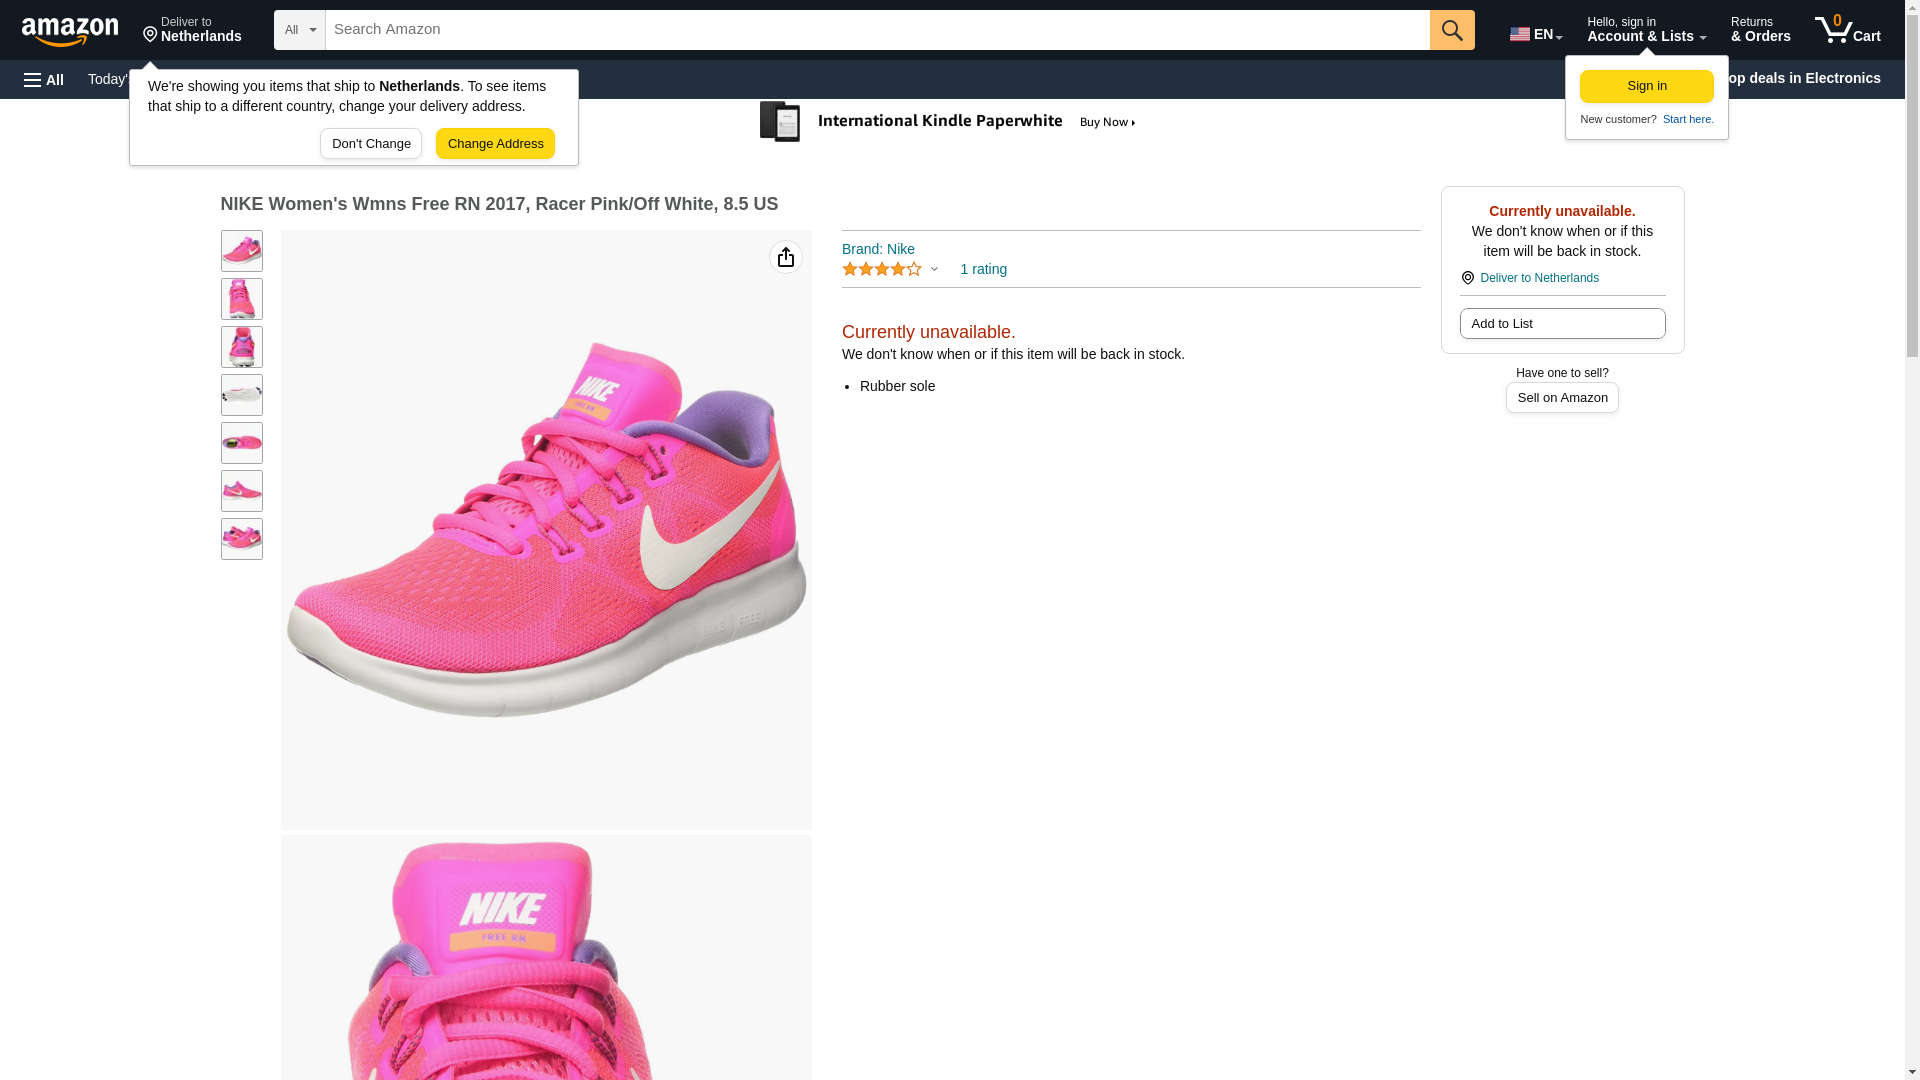The width and height of the screenshot is (1920, 1080).
Task: Open Returns & Orders
Action: point(1760,30)
